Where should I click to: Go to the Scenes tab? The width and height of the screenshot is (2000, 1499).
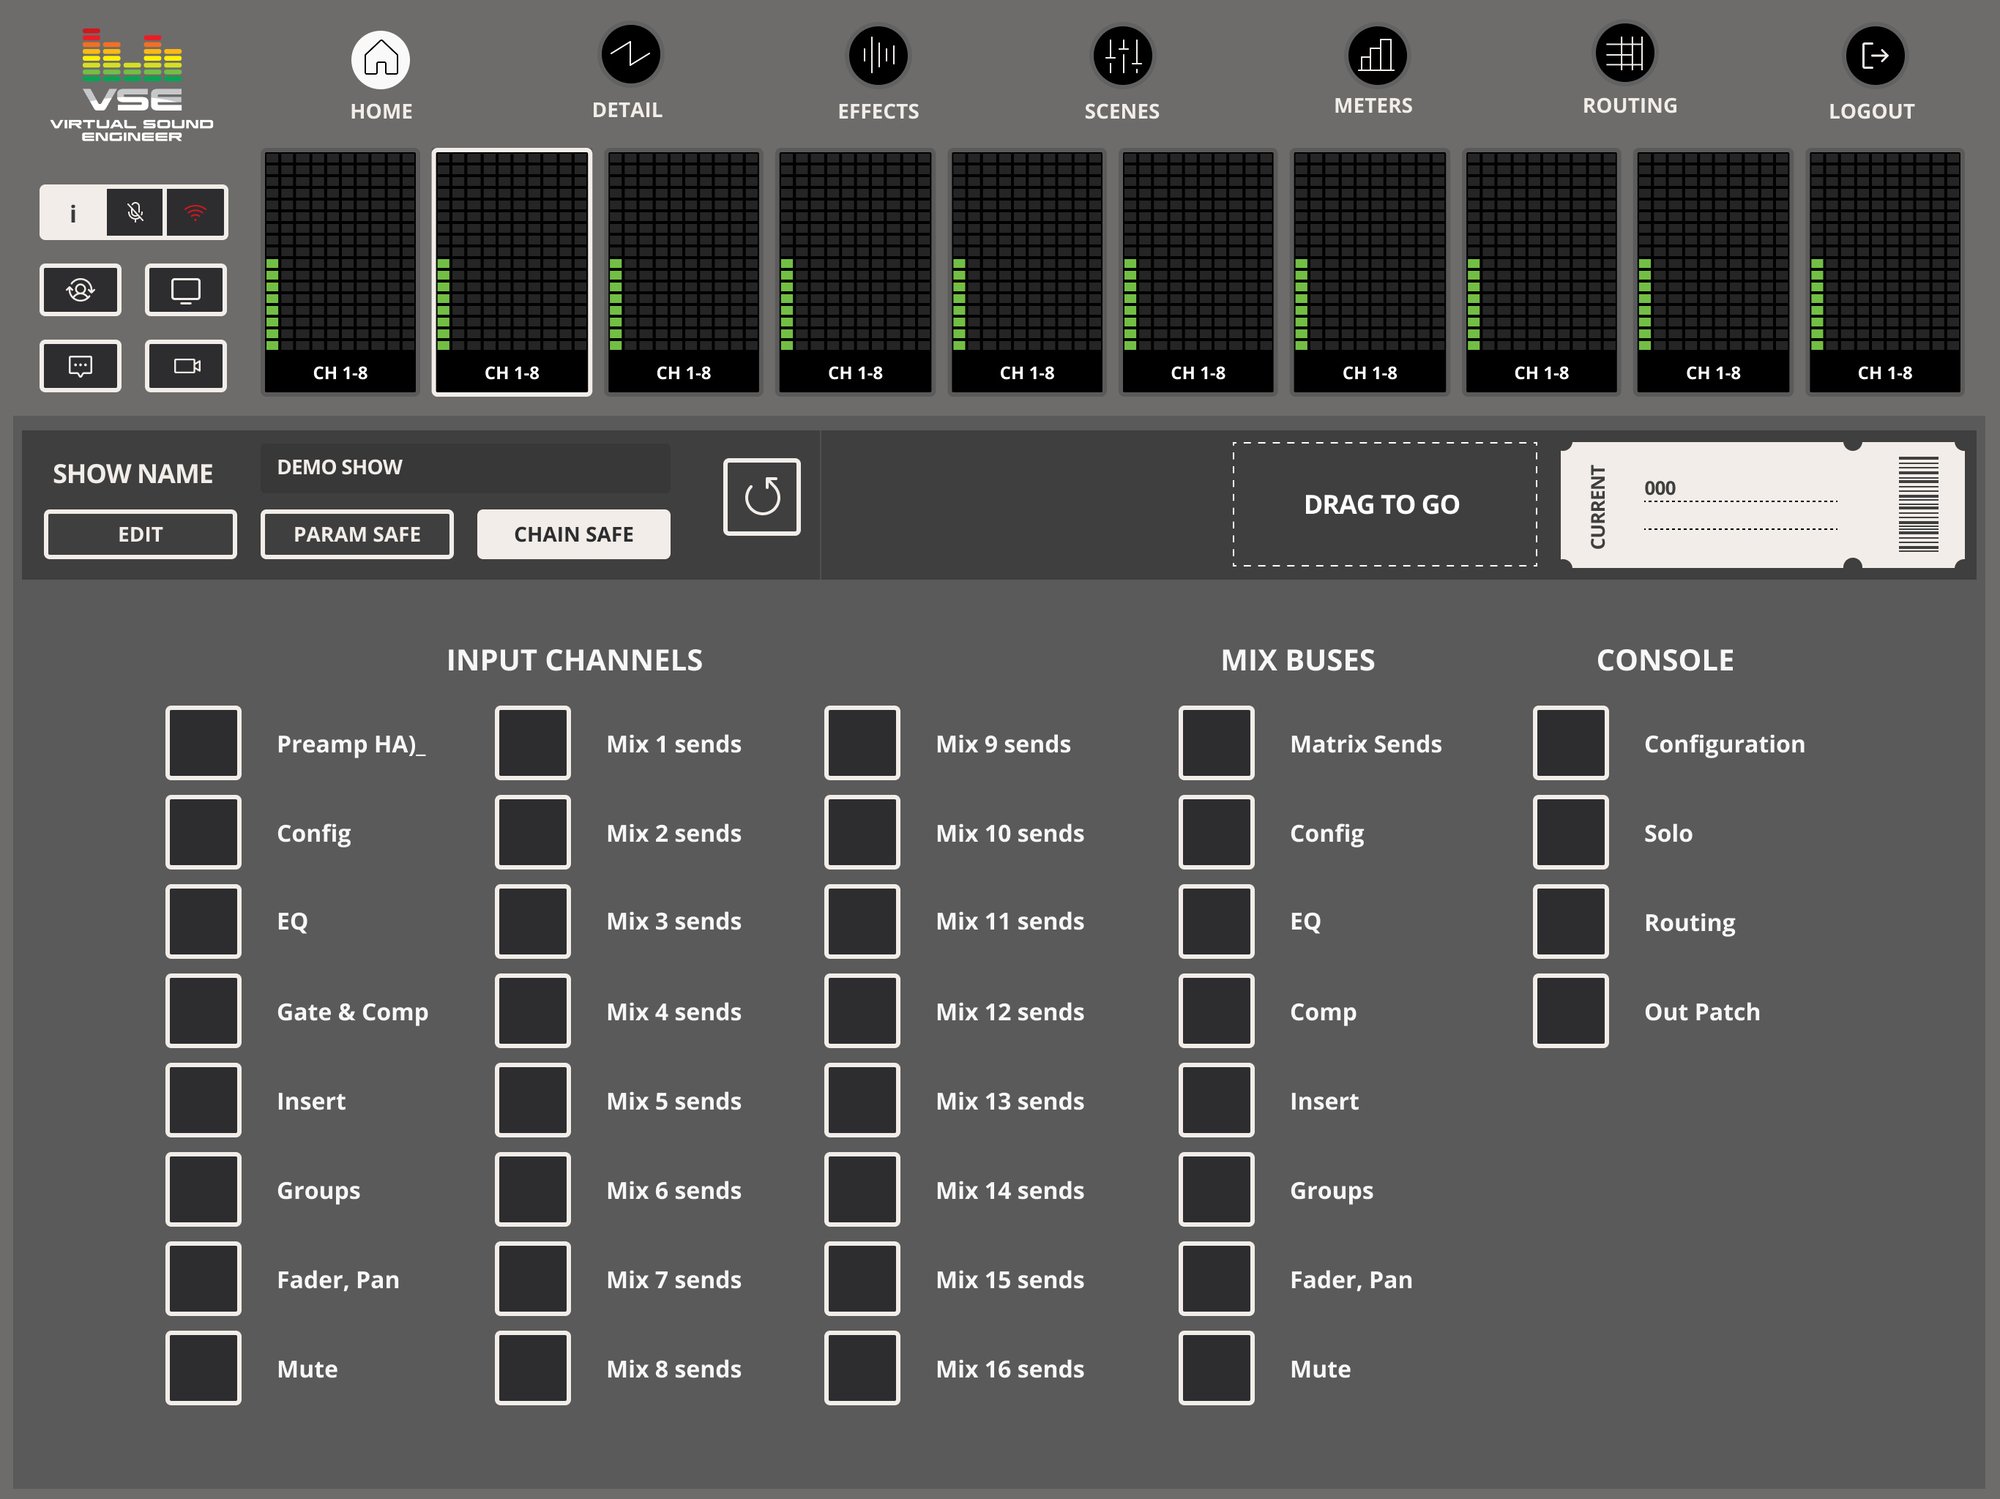(1122, 58)
